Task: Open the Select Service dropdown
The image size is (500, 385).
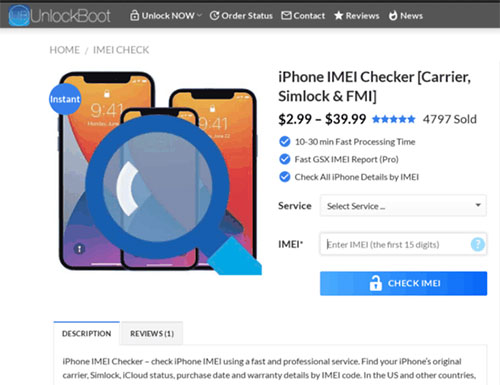Action: (403, 206)
